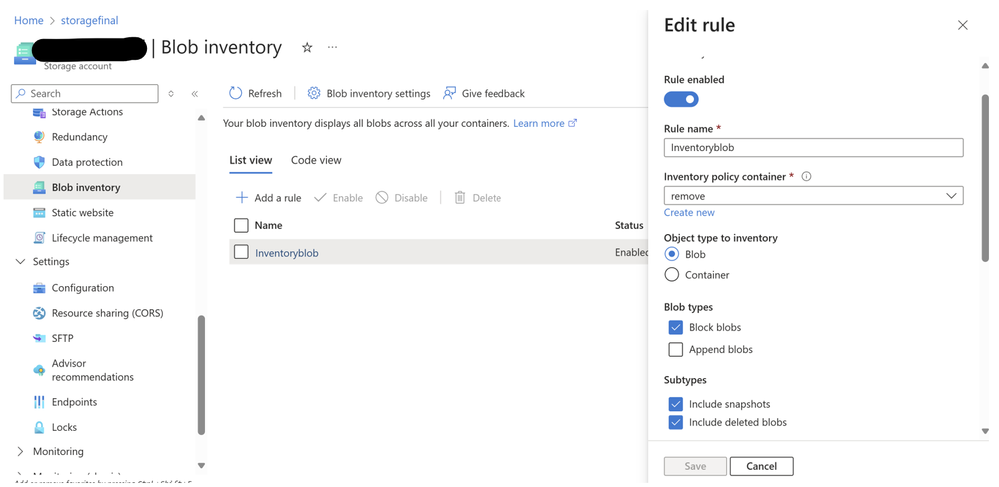This screenshot has height=487, width=999.
Task: Click in the sidebar Search field
Action: click(85, 94)
